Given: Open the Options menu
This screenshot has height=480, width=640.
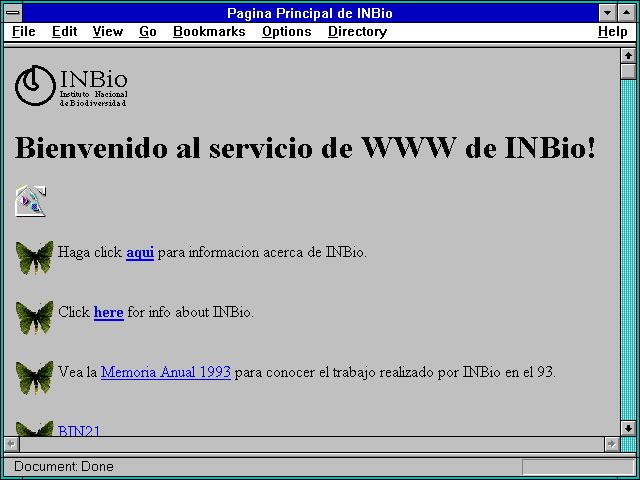Looking at the screenshot, I should [287, 32].
